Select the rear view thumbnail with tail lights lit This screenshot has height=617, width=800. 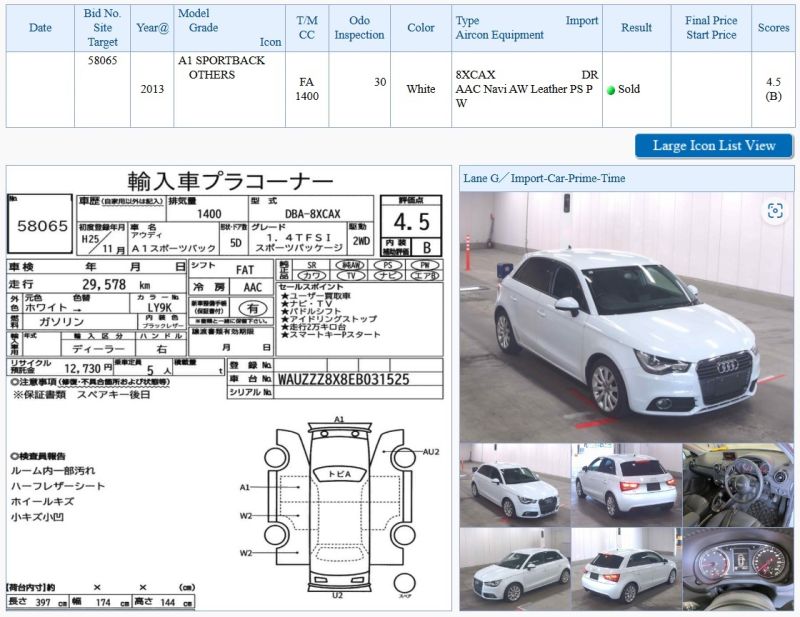[627, 485]
